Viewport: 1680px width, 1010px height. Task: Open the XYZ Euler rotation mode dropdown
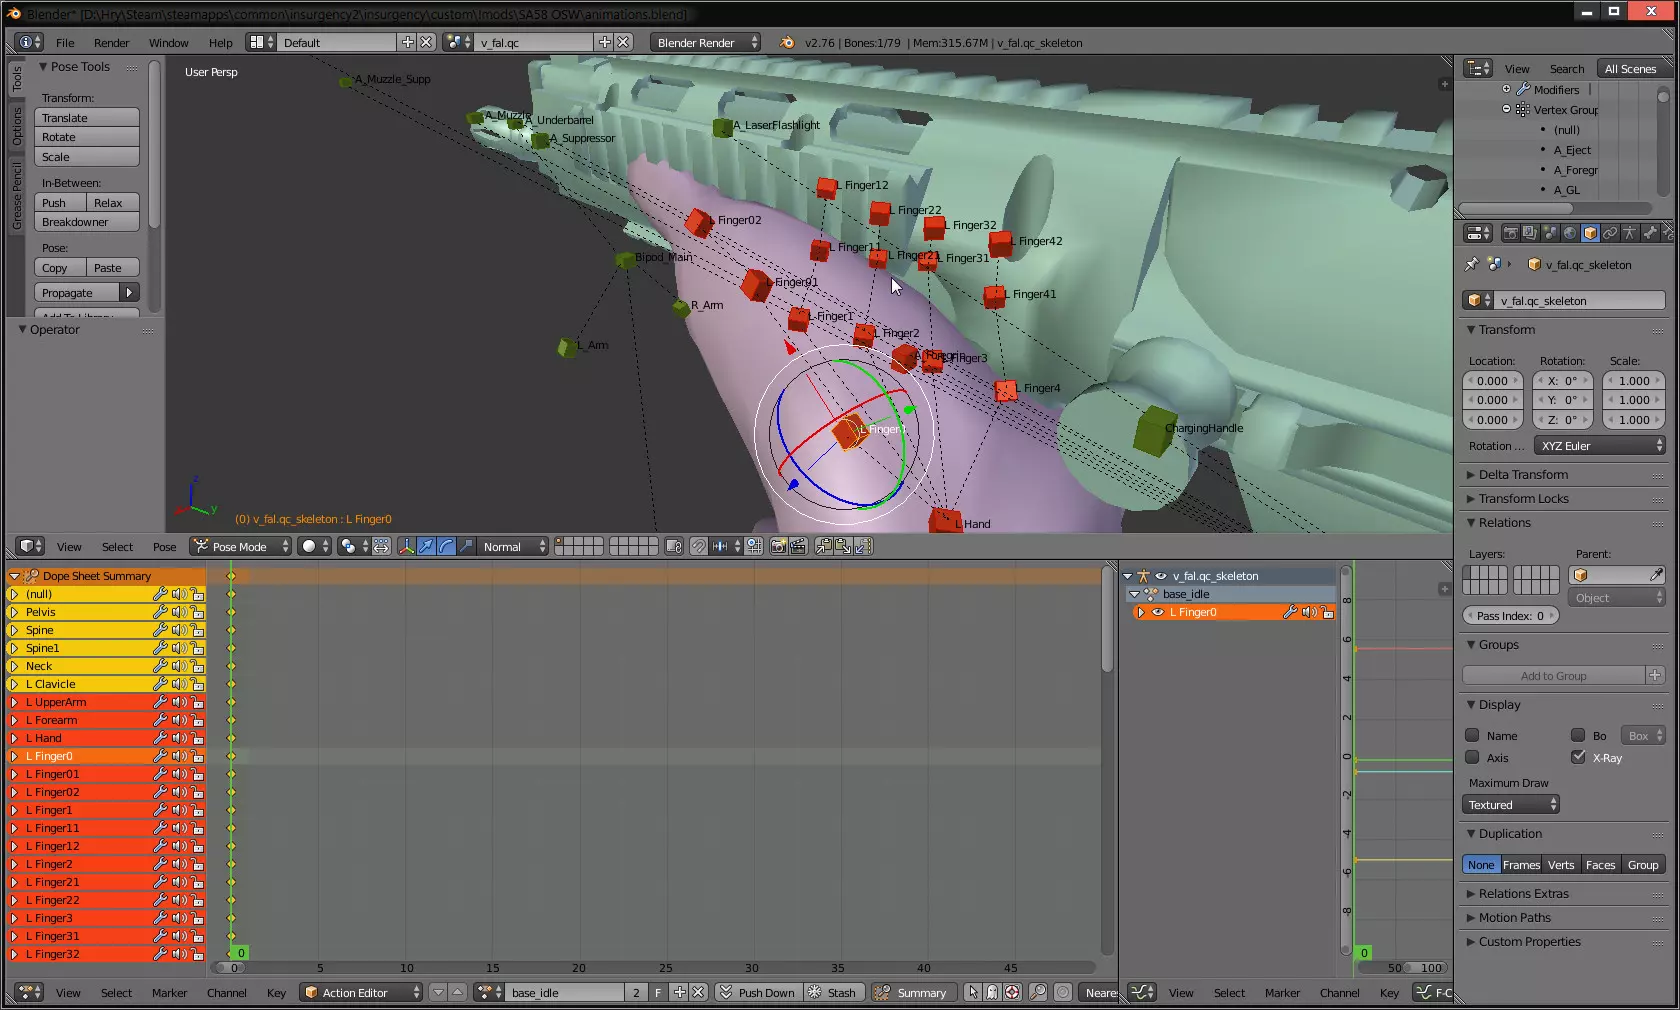tap(1600, 446)
